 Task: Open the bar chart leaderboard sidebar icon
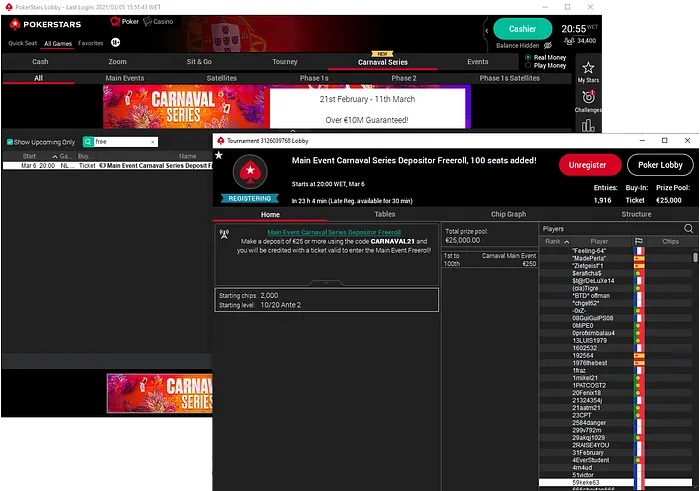588,125
